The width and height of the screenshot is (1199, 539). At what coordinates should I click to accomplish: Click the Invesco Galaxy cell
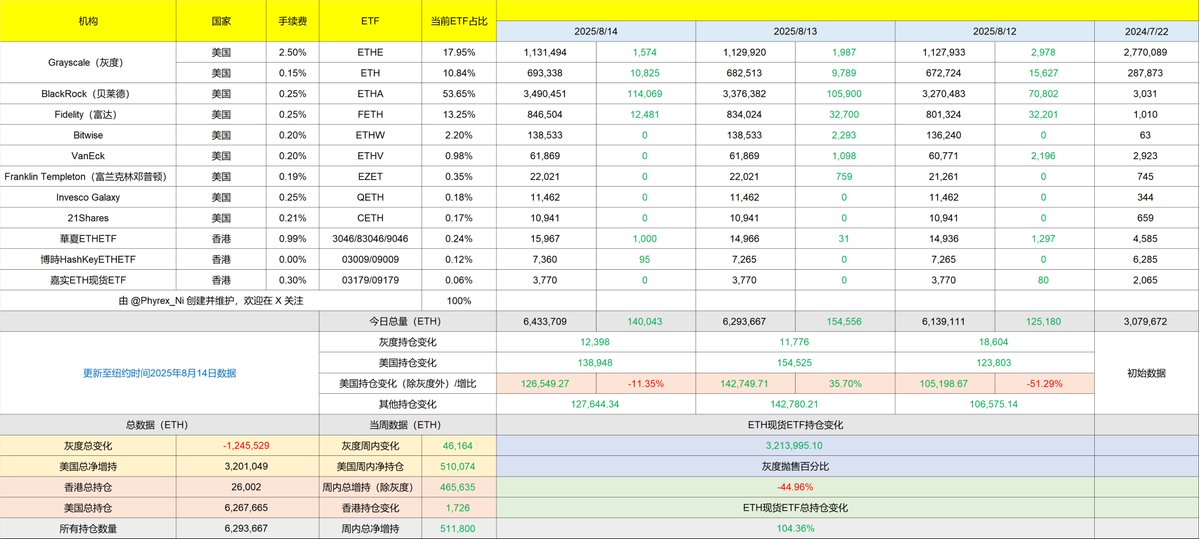(x=88, y=197)
